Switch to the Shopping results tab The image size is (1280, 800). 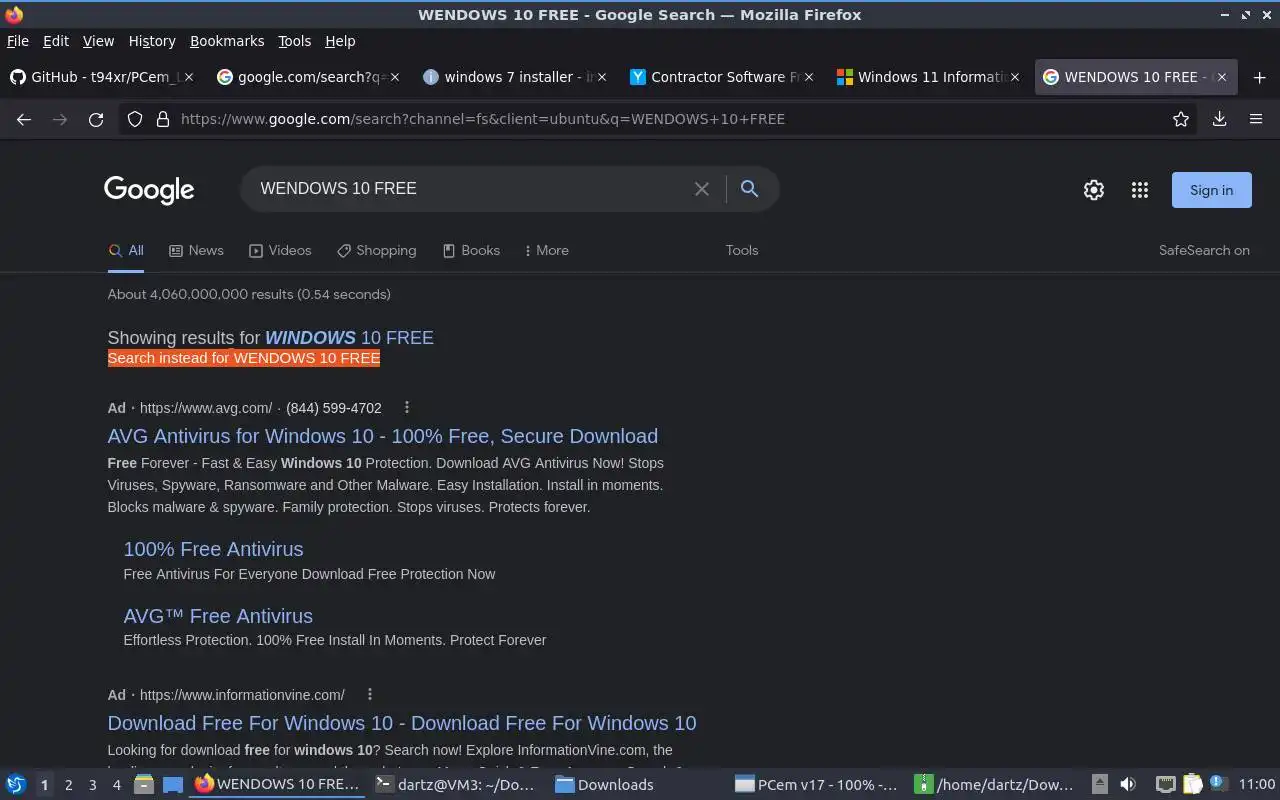pyautogui.click(x=376, y=251)
